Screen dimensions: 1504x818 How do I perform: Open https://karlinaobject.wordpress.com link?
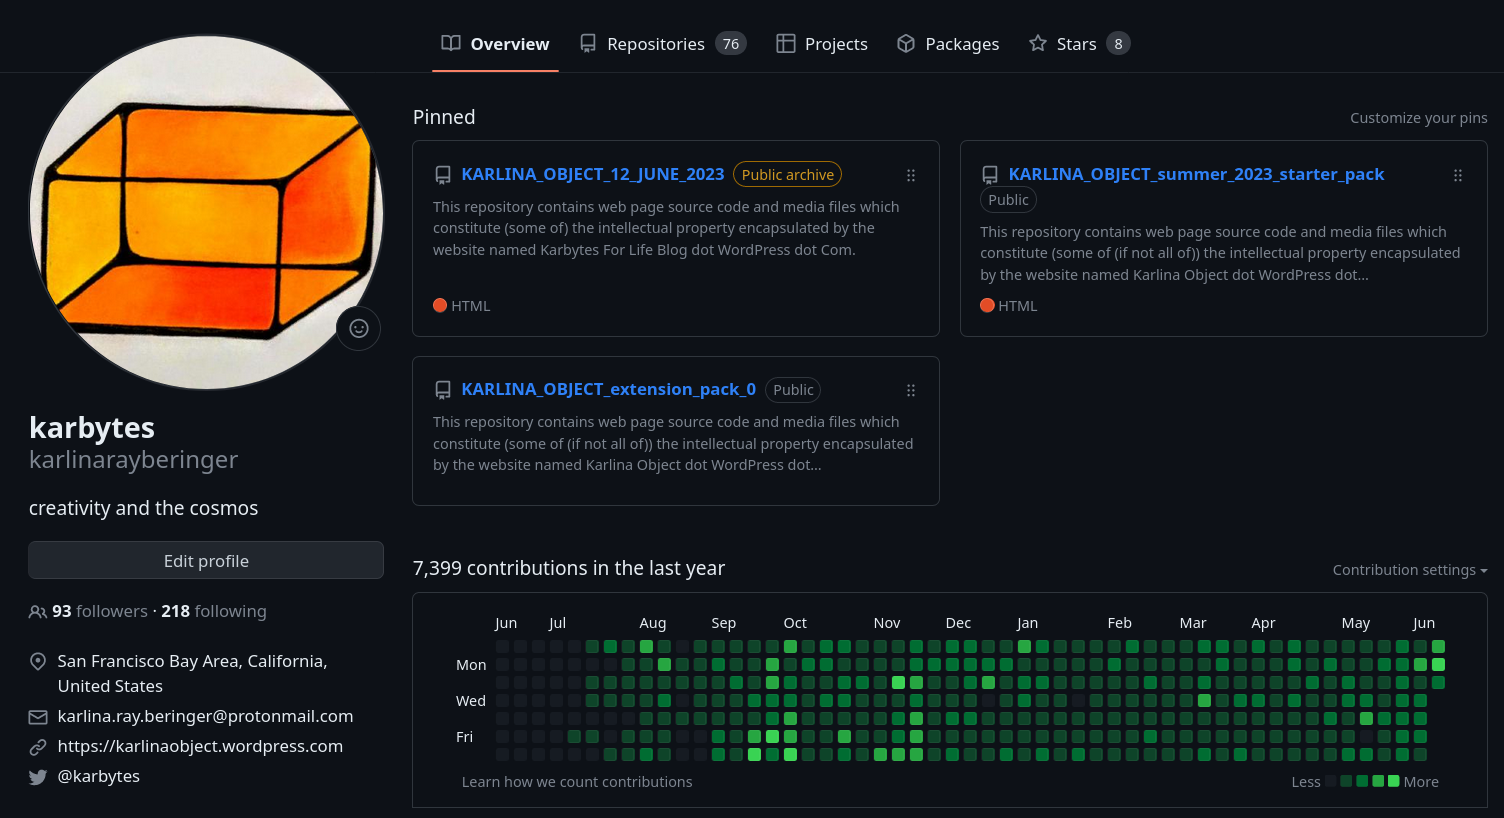point(200,746)
